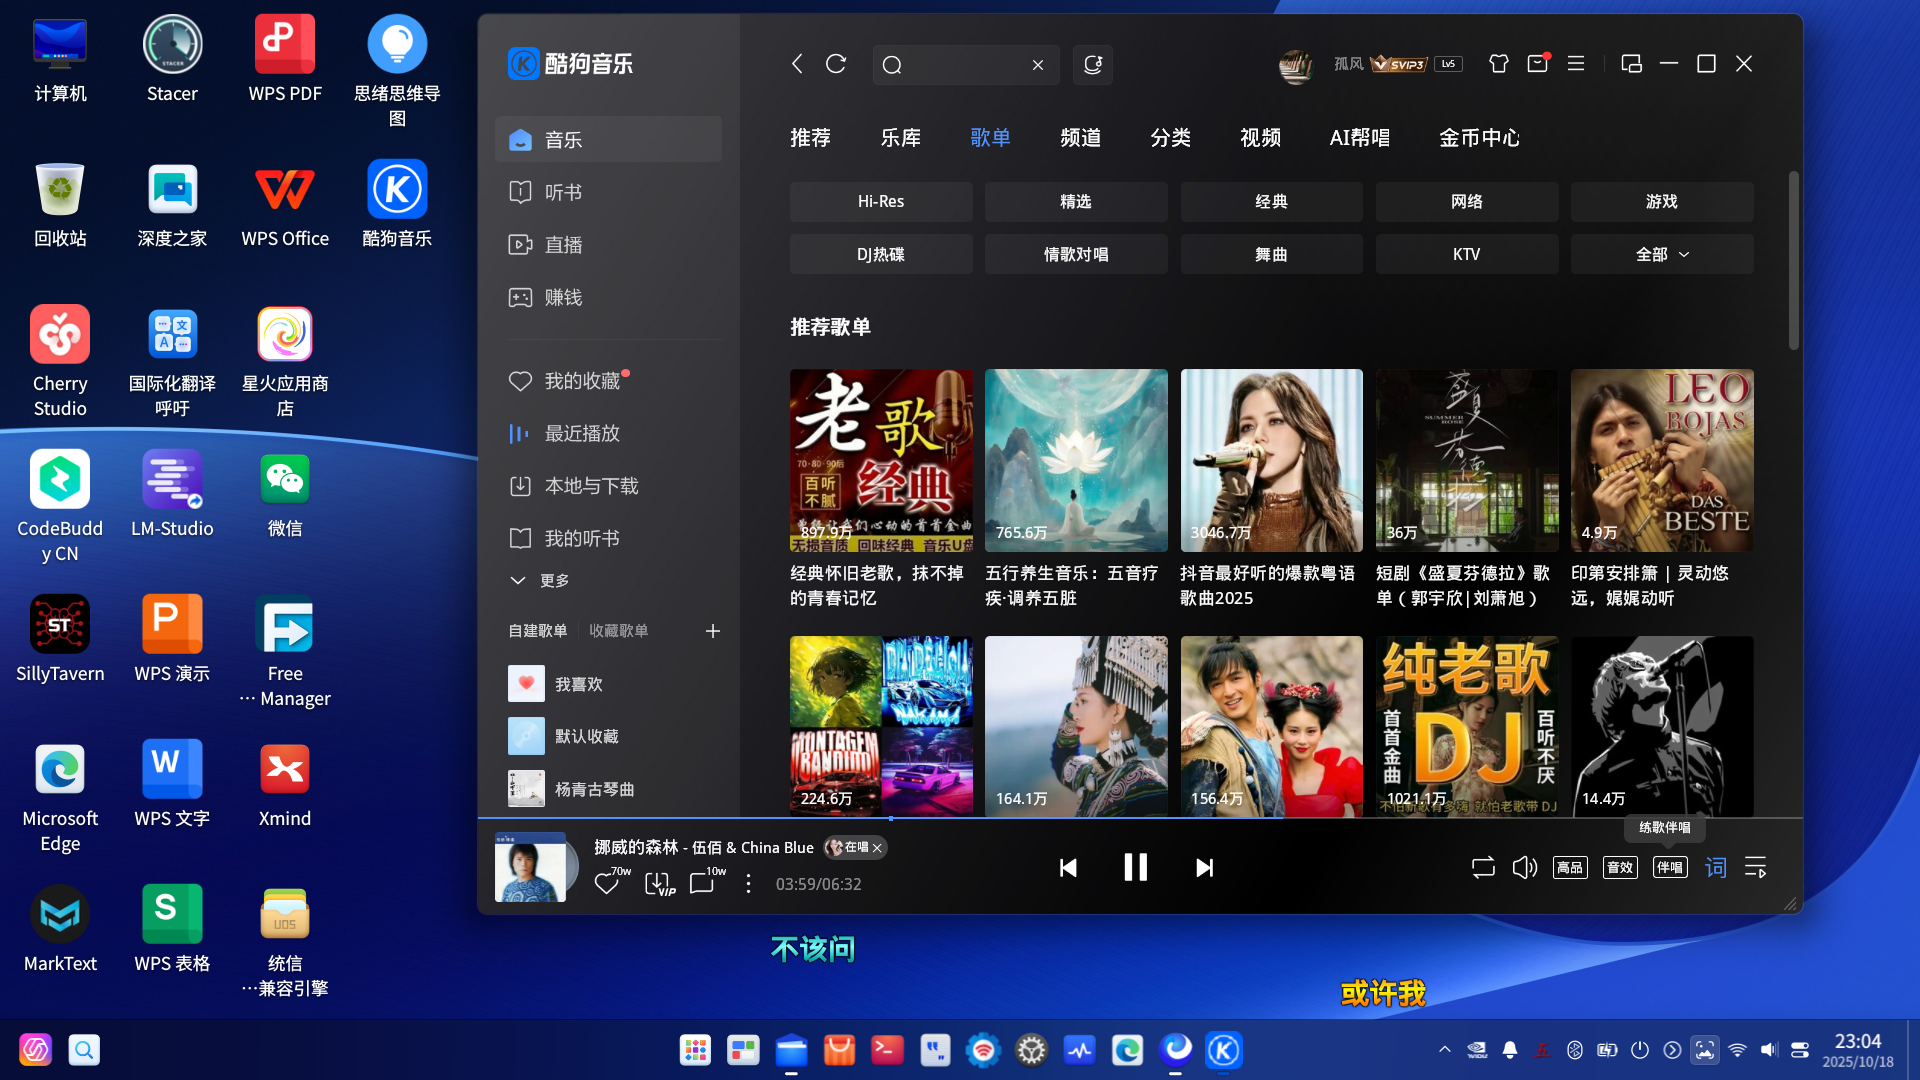1920x1080 pixels.
Task: Refresh the KuGou page
Action: [836, 64]
